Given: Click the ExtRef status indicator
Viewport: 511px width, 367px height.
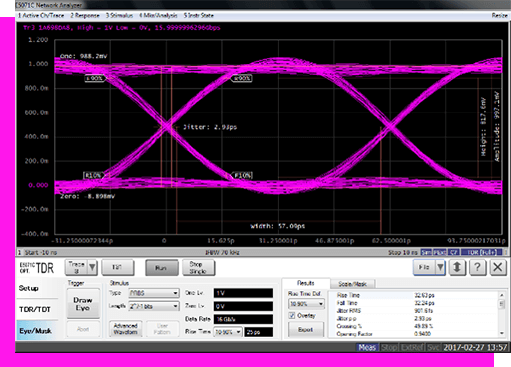Looking at the screenshot, I should pyautogui.click(x=412, y=348).
